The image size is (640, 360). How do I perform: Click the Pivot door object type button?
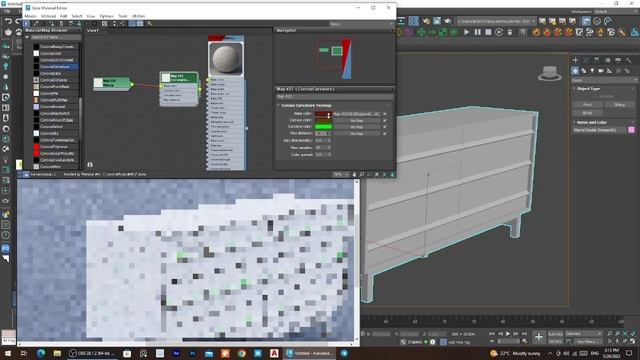pyautogui.click(x=587, y=104)
